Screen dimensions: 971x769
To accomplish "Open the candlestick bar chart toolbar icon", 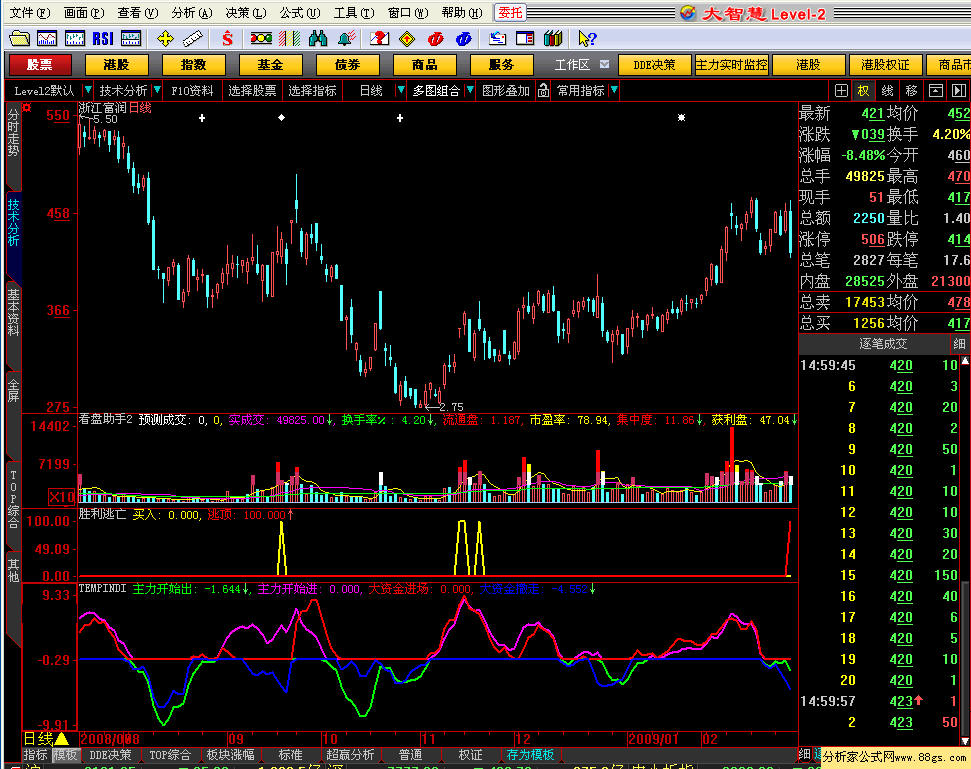I will click(x=75, y=39).
